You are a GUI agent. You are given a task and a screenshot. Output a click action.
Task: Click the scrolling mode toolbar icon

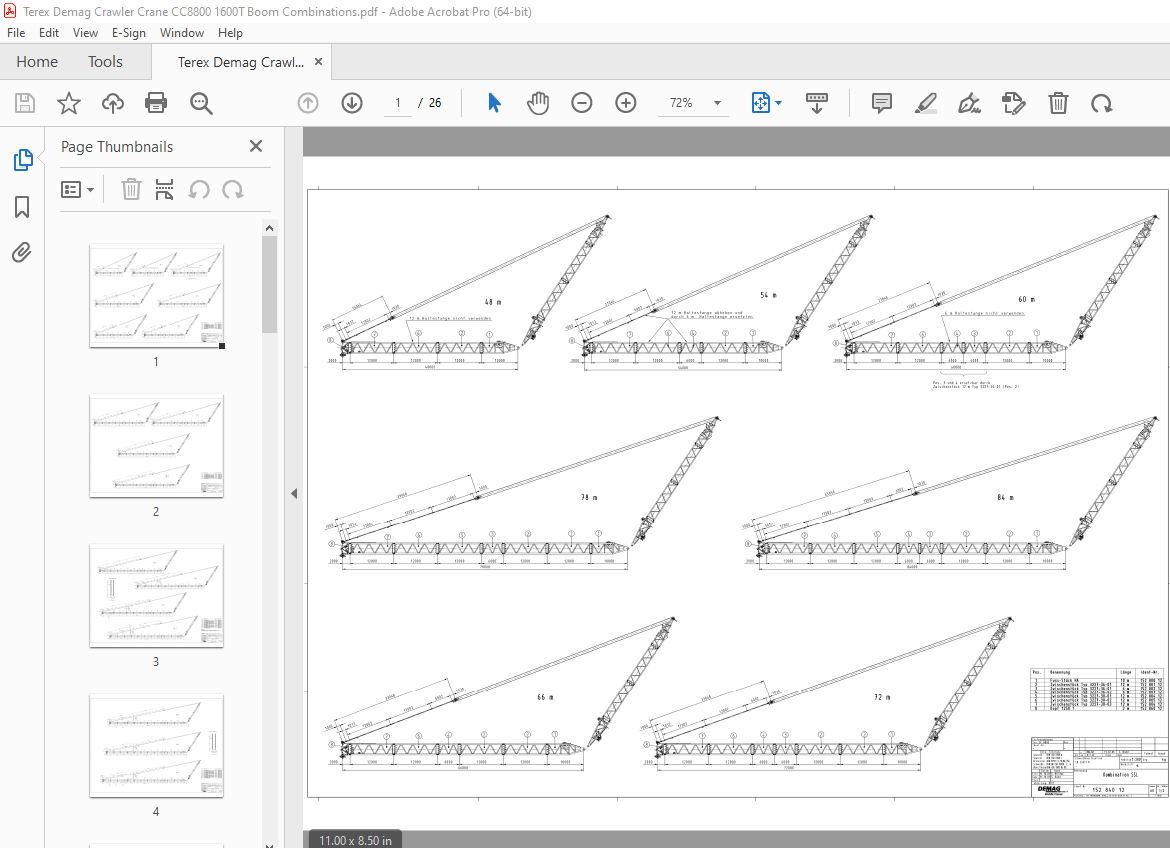816,103
